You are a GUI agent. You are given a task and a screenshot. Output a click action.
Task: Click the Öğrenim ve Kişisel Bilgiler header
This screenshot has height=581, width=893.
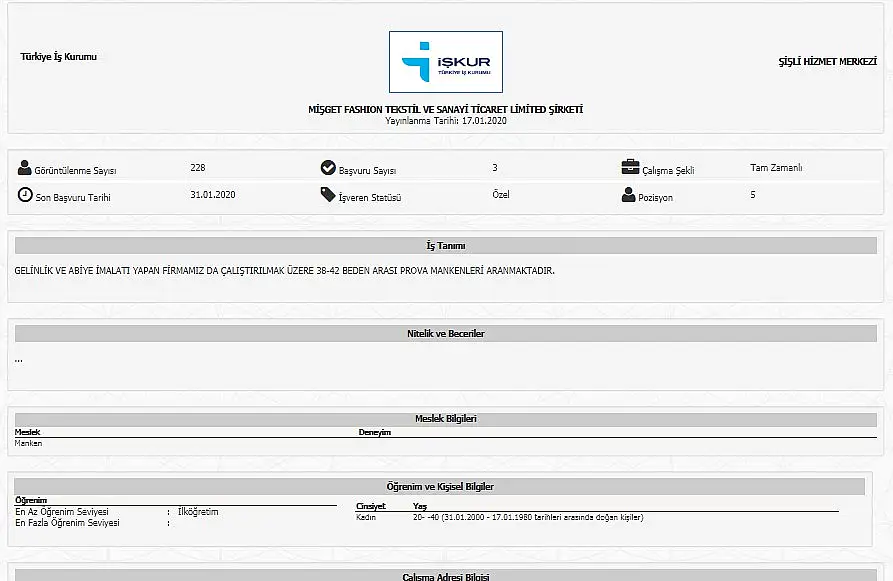tap(440, 486)
